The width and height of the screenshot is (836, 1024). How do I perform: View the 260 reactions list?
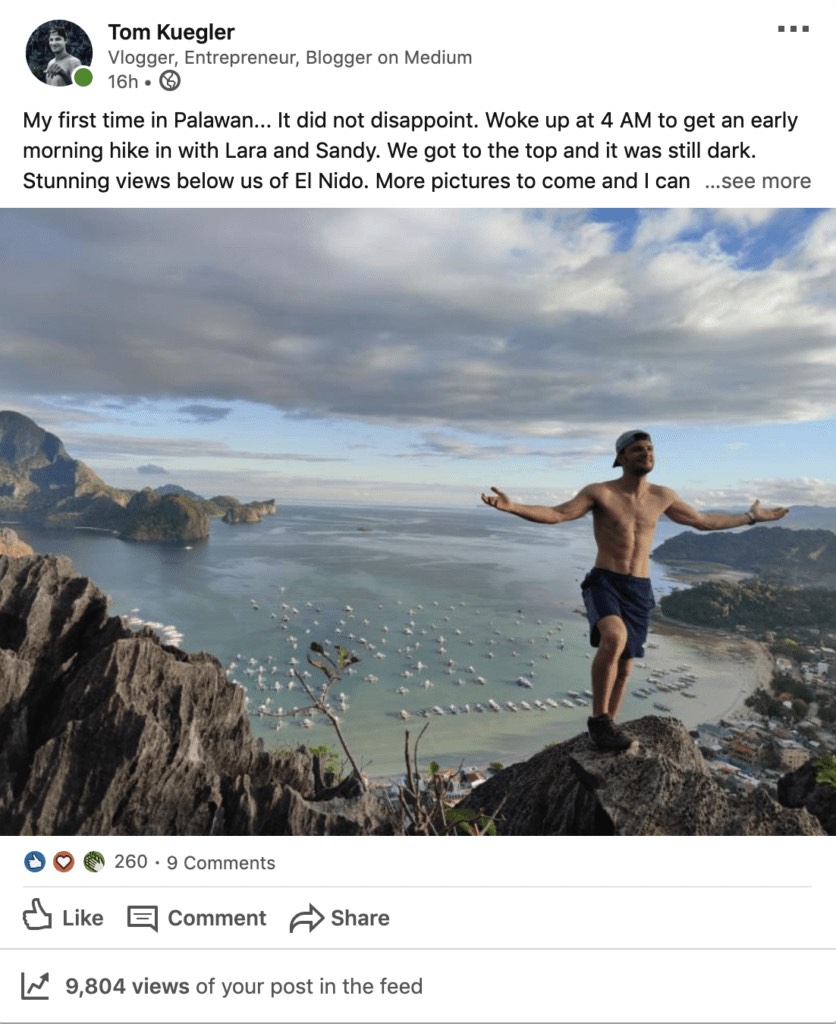click(x=131, y=862)
